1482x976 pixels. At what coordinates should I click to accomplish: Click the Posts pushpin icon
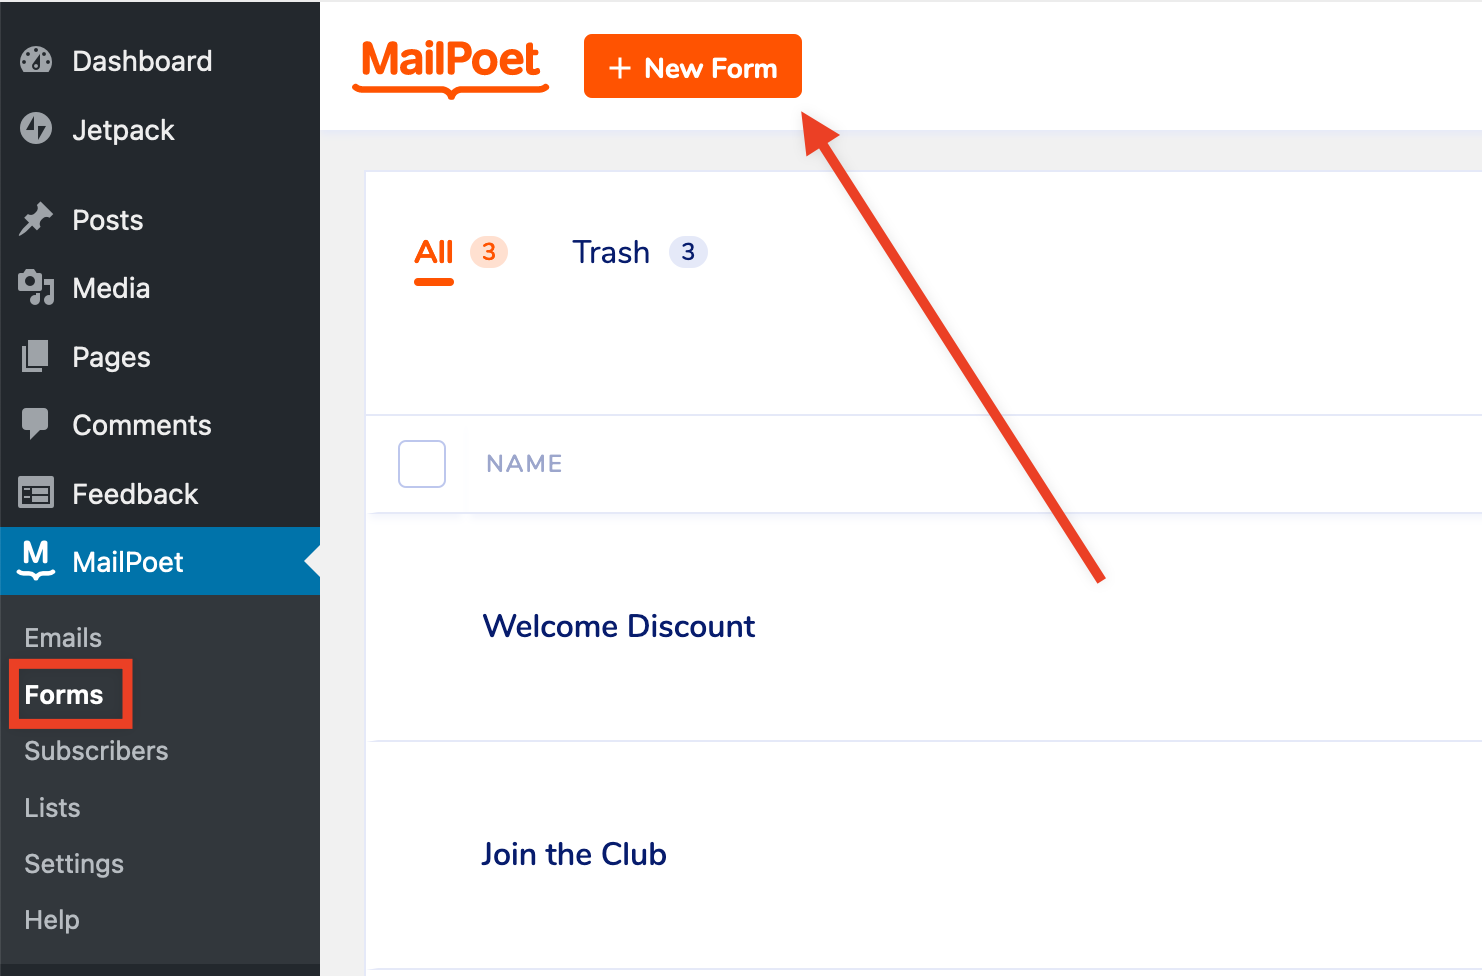36,219
